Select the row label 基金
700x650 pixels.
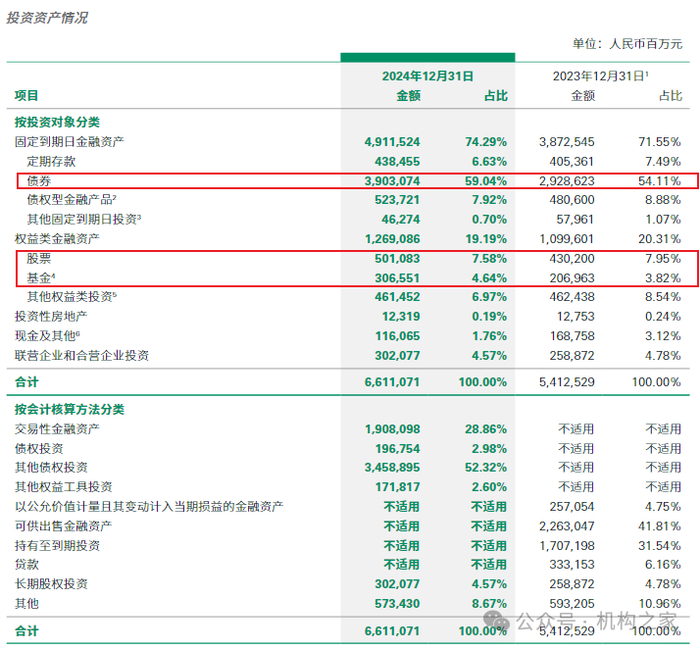[x=41, y=278]
